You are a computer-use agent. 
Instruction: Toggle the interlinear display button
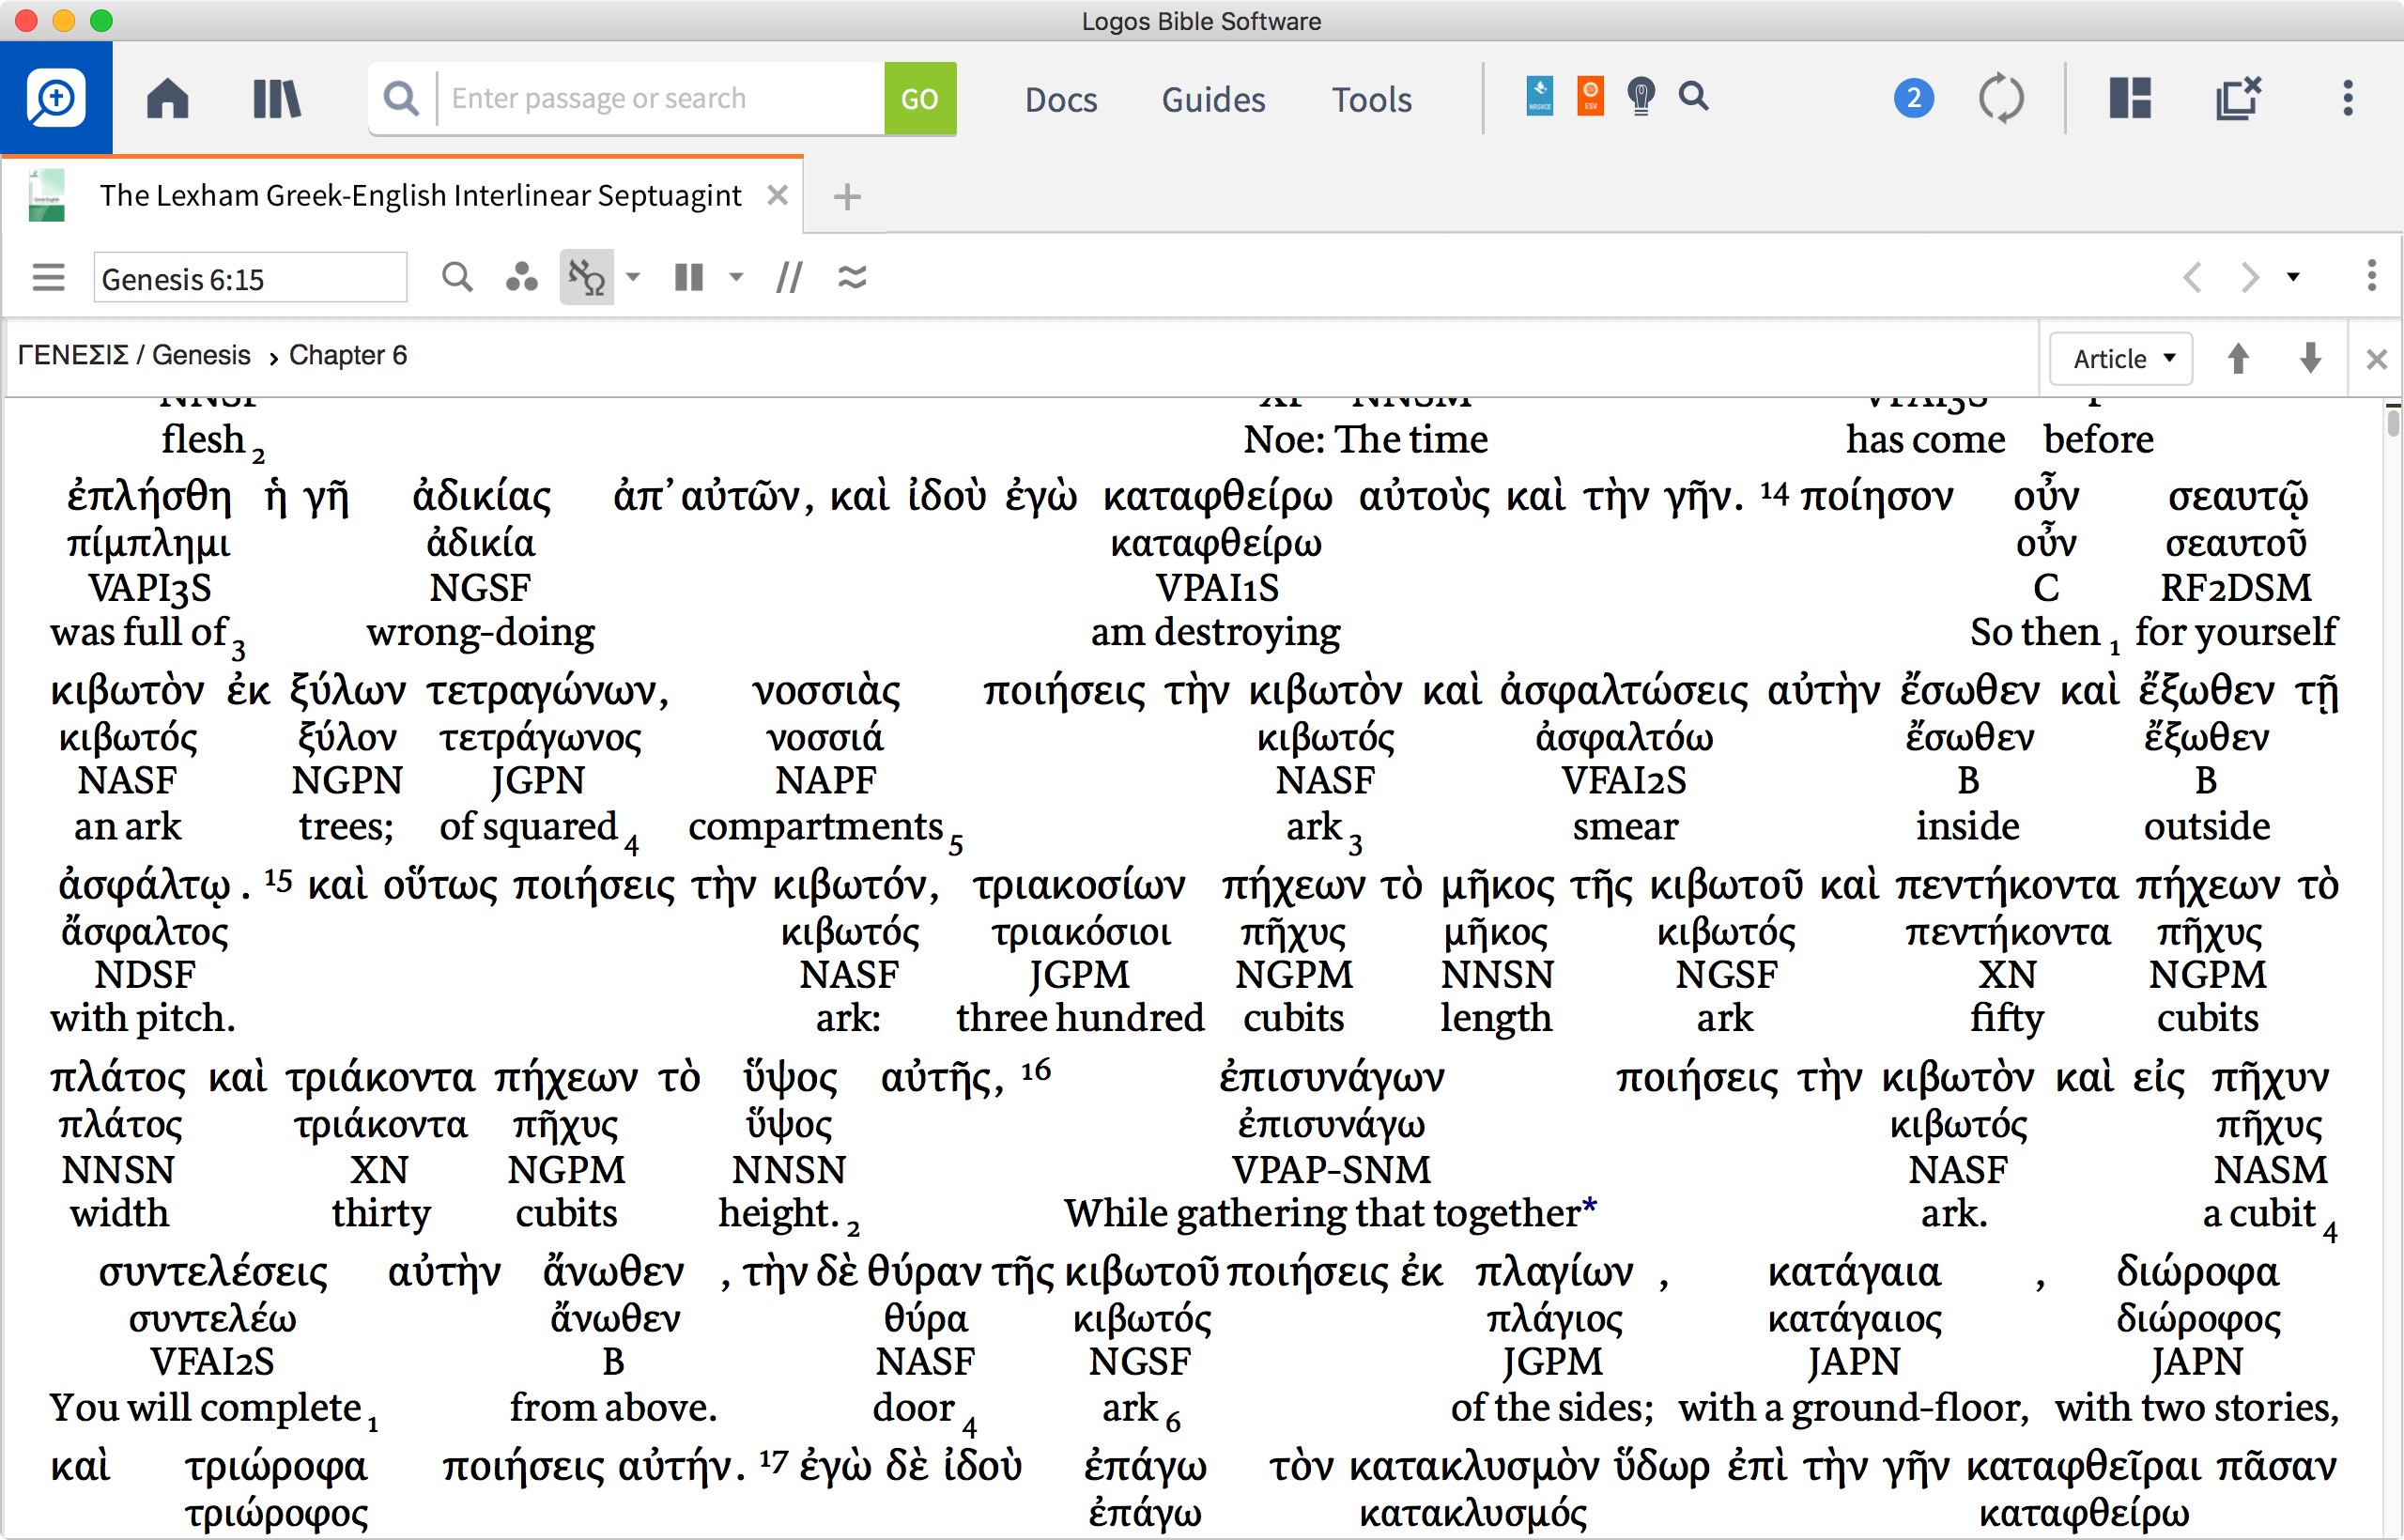point(586,277)
